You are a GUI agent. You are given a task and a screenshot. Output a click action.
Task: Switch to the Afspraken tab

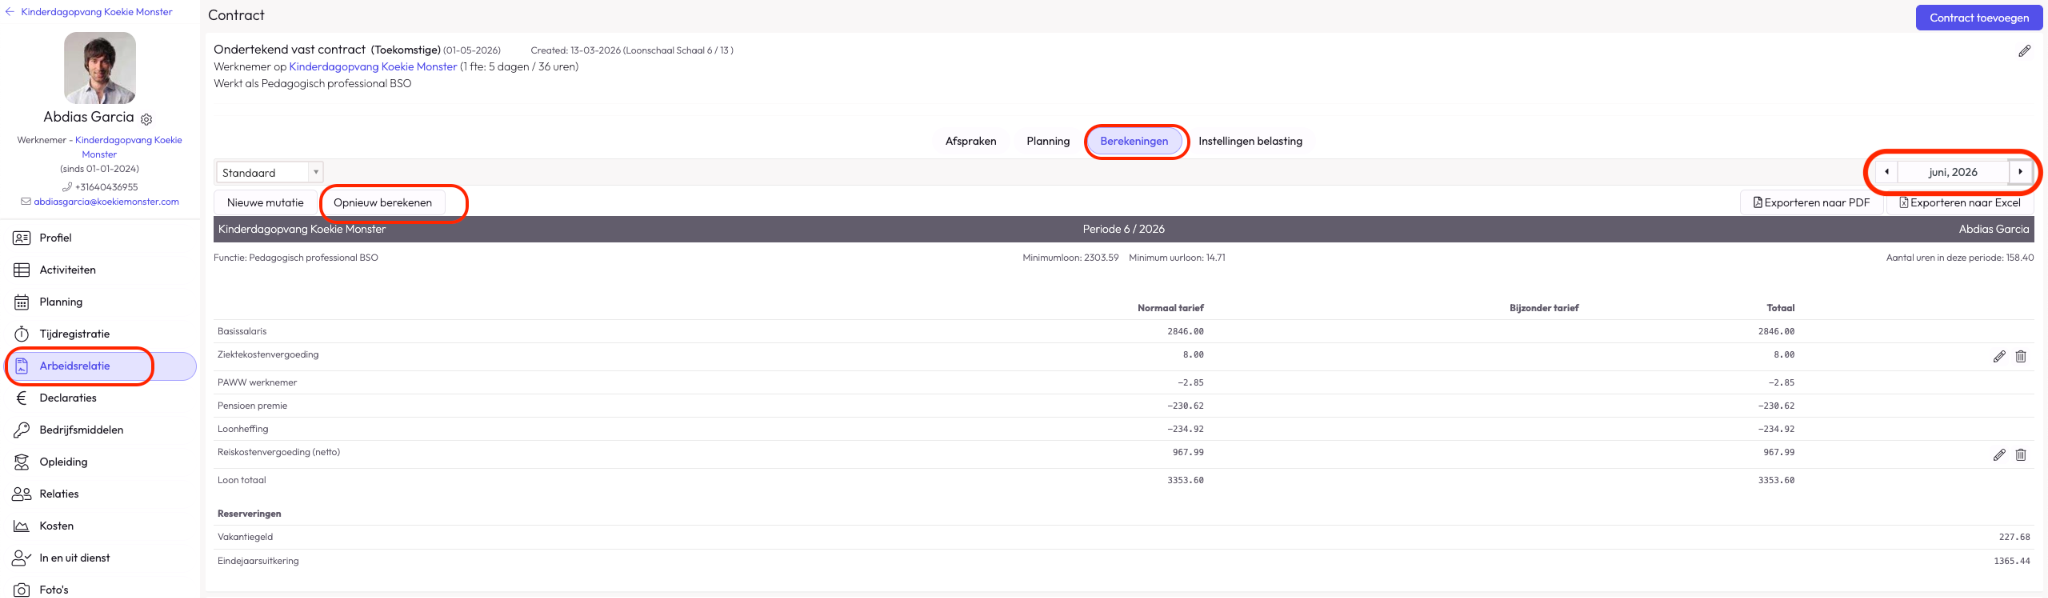click(970, 141)
